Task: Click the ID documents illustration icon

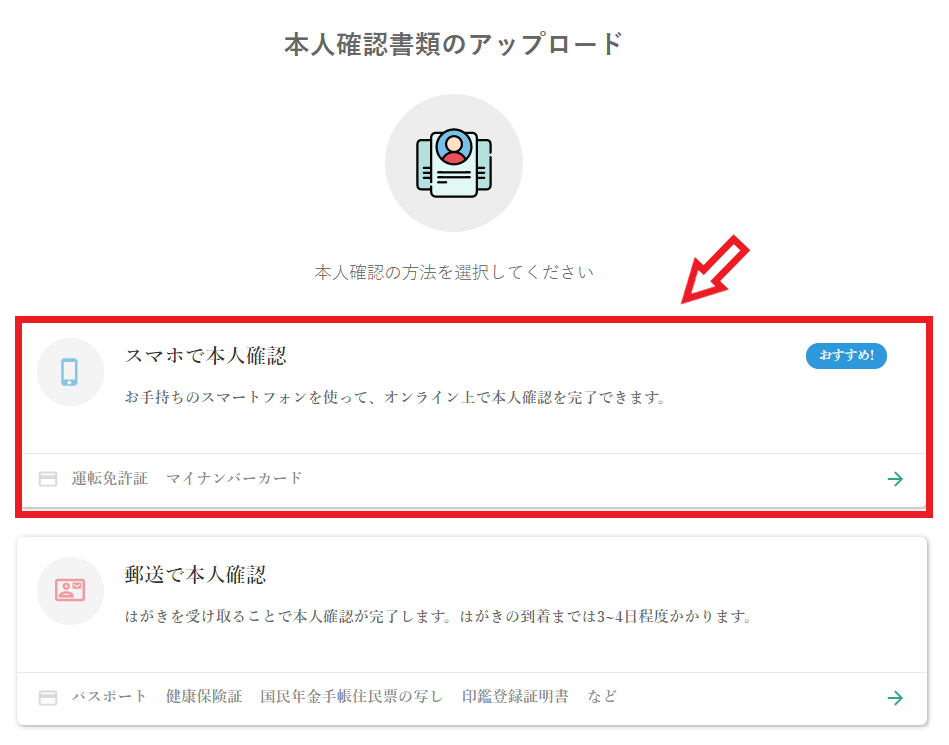Action: click(454, 163)
